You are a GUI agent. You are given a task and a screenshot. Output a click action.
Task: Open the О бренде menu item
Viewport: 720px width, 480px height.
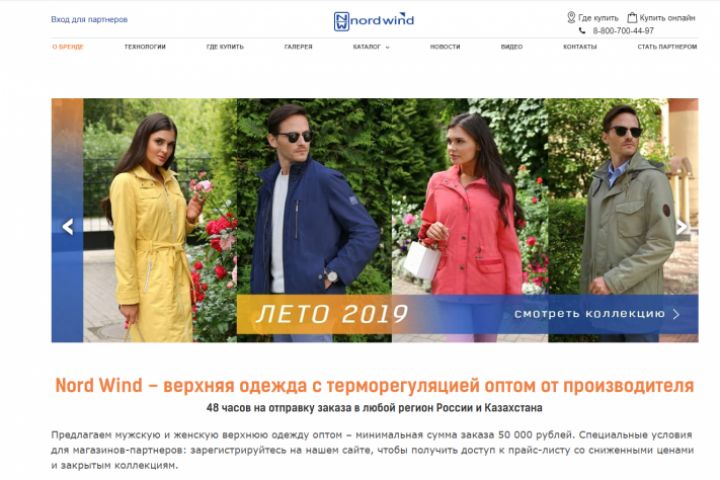tap(68, 47)
